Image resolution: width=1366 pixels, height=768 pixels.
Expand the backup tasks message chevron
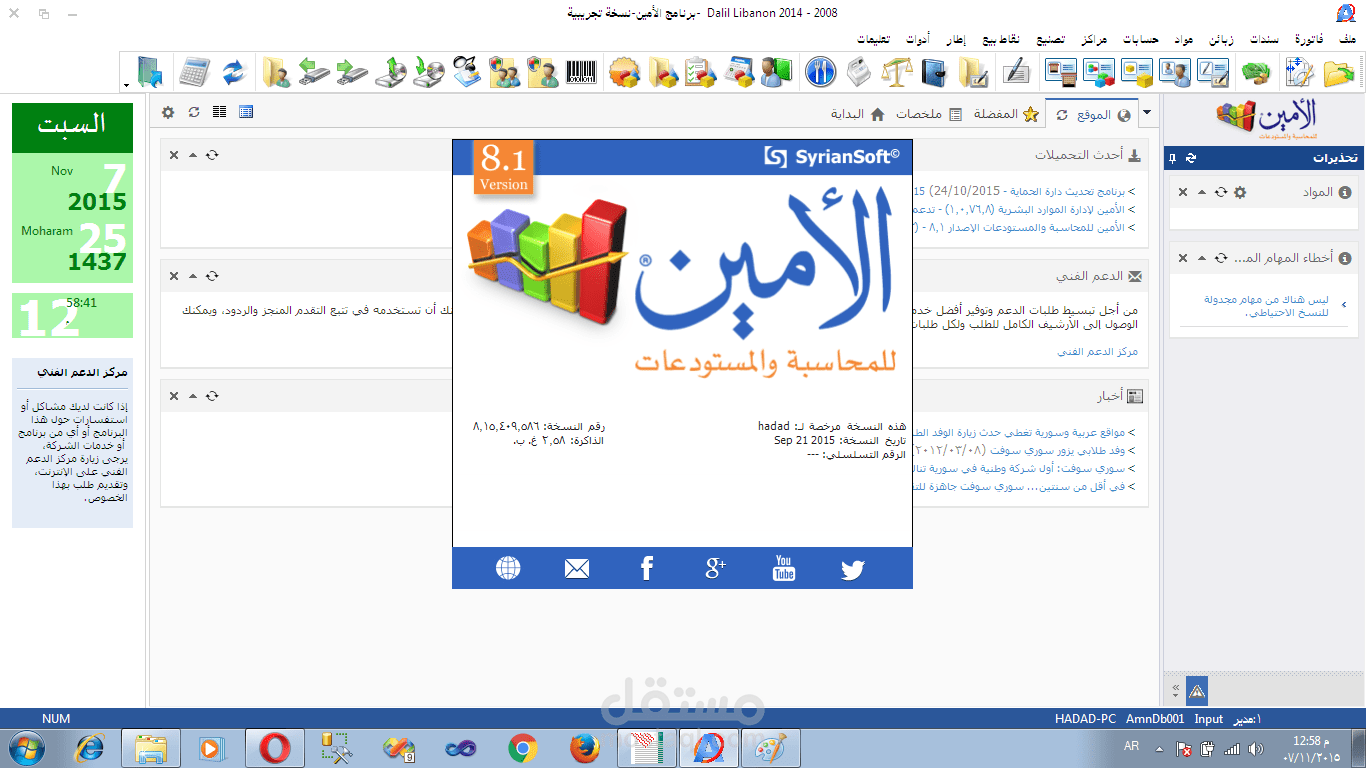click(x=1343, y=305)
